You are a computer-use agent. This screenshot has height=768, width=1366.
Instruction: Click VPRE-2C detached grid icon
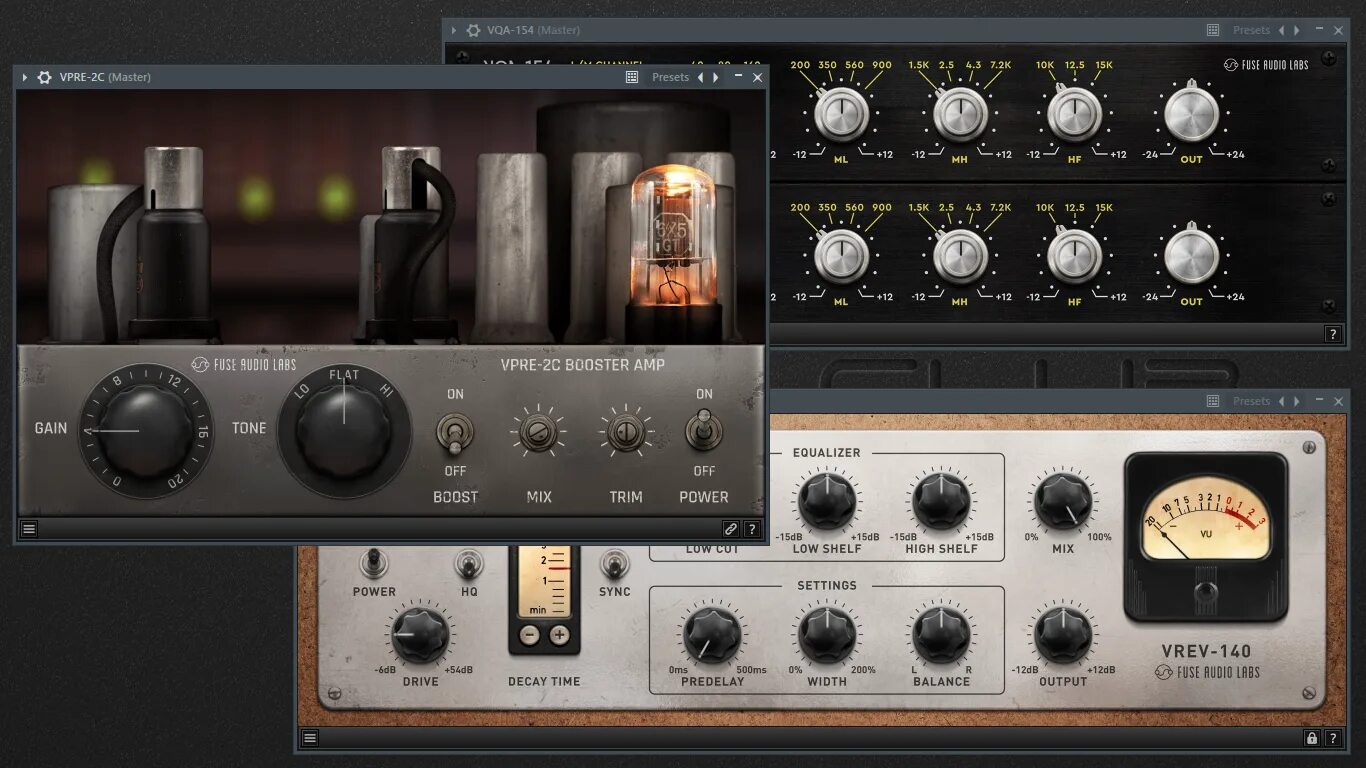coord(632,77)
